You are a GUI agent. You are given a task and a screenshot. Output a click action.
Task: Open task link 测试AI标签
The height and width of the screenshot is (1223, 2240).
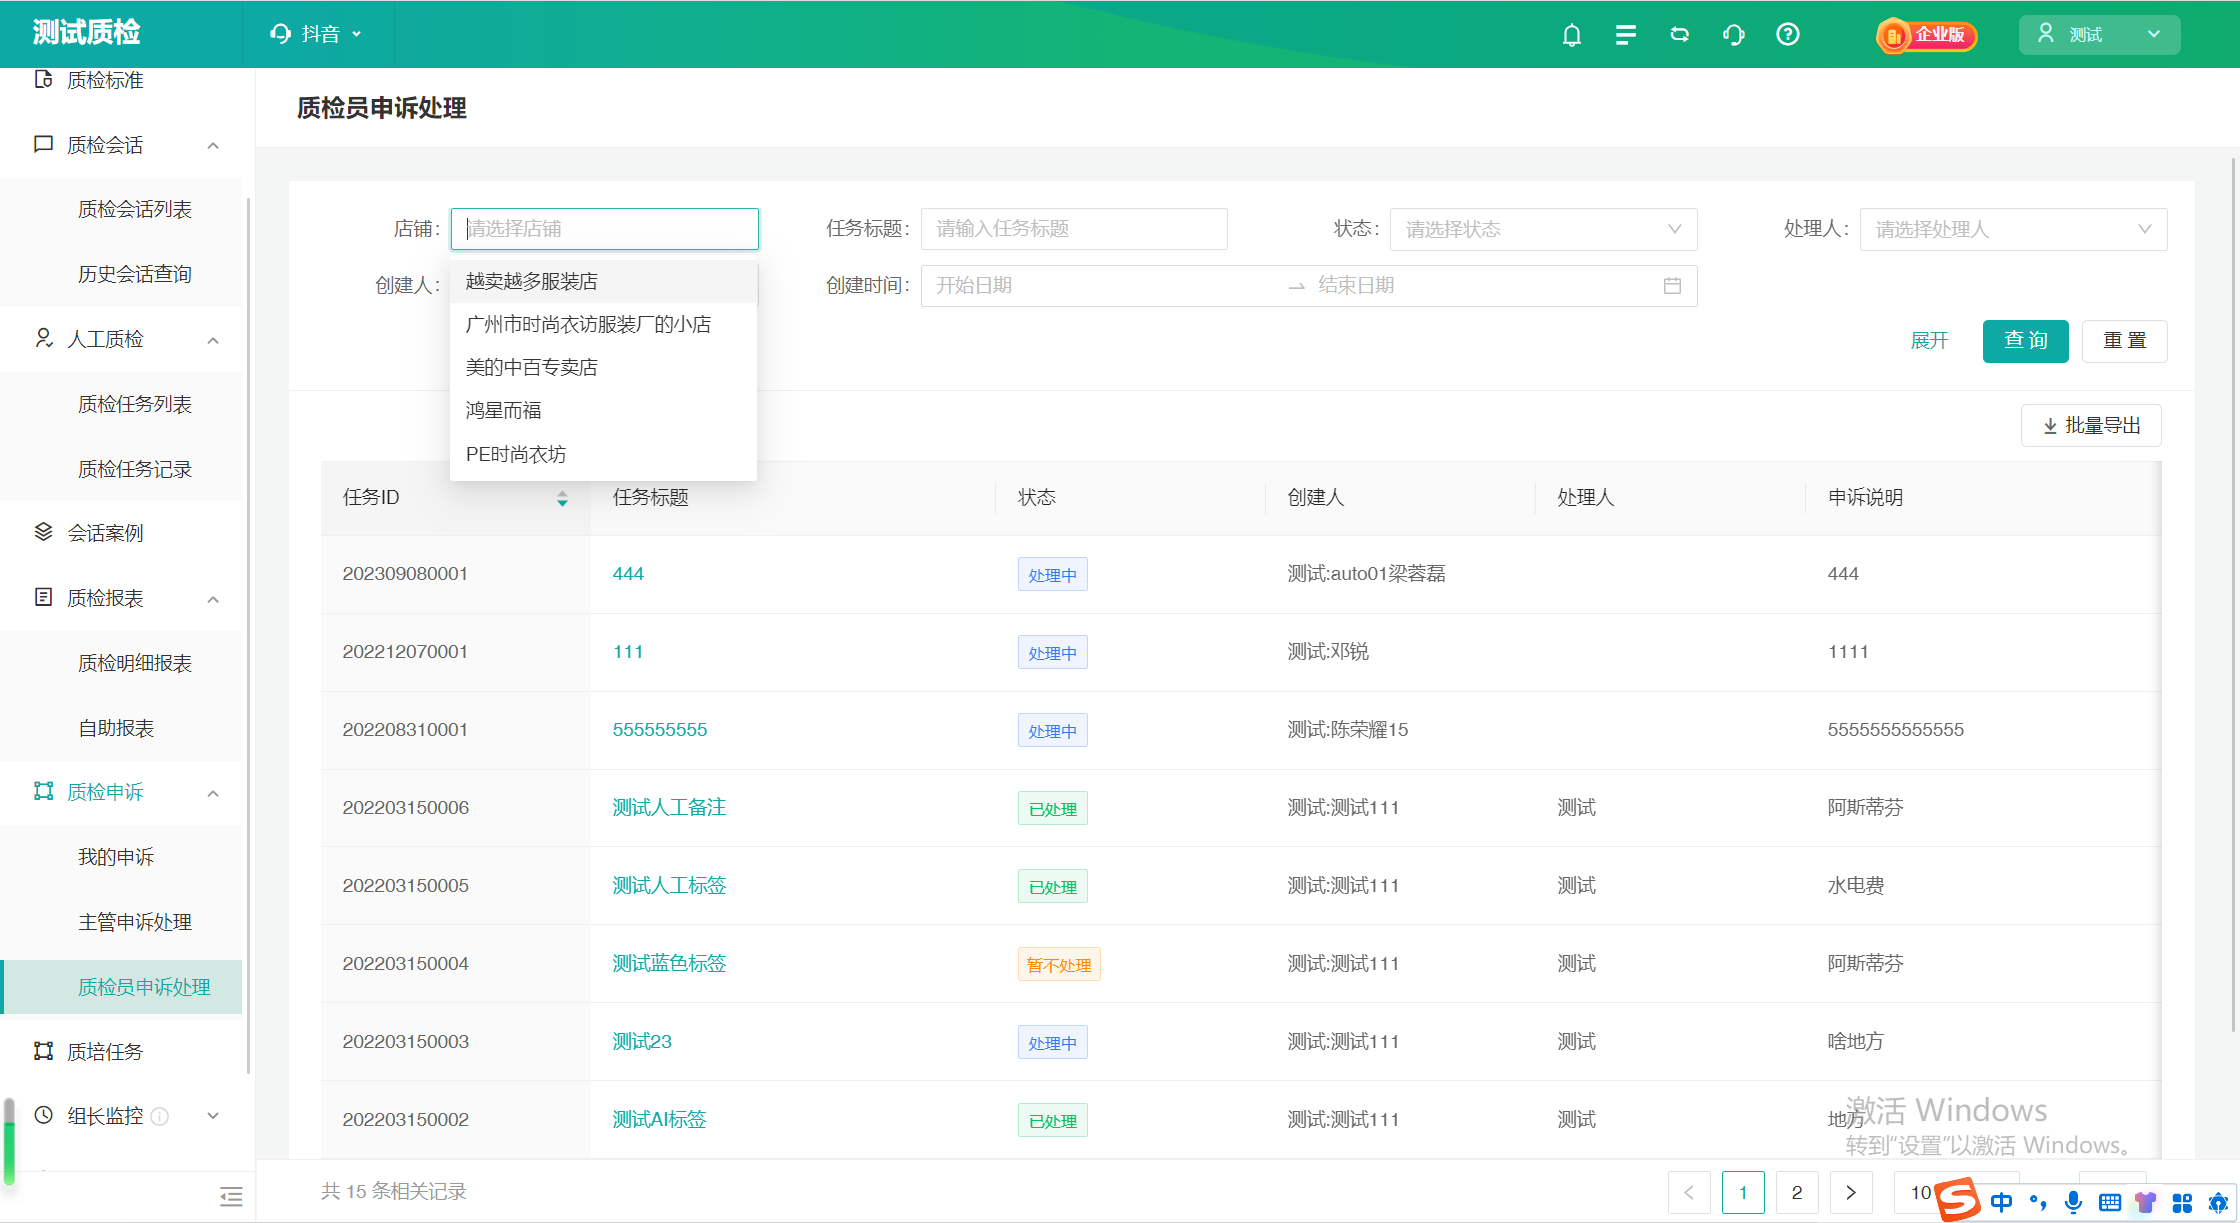pyautogui.click(x=659, y=1120)
